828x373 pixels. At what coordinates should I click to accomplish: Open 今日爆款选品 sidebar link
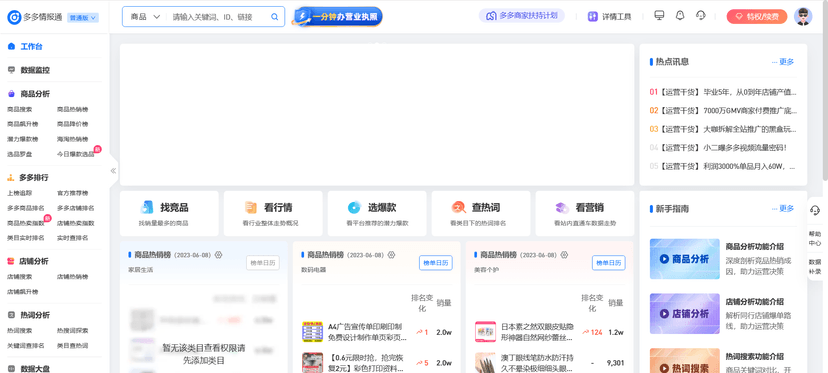[x=76, y=154]
